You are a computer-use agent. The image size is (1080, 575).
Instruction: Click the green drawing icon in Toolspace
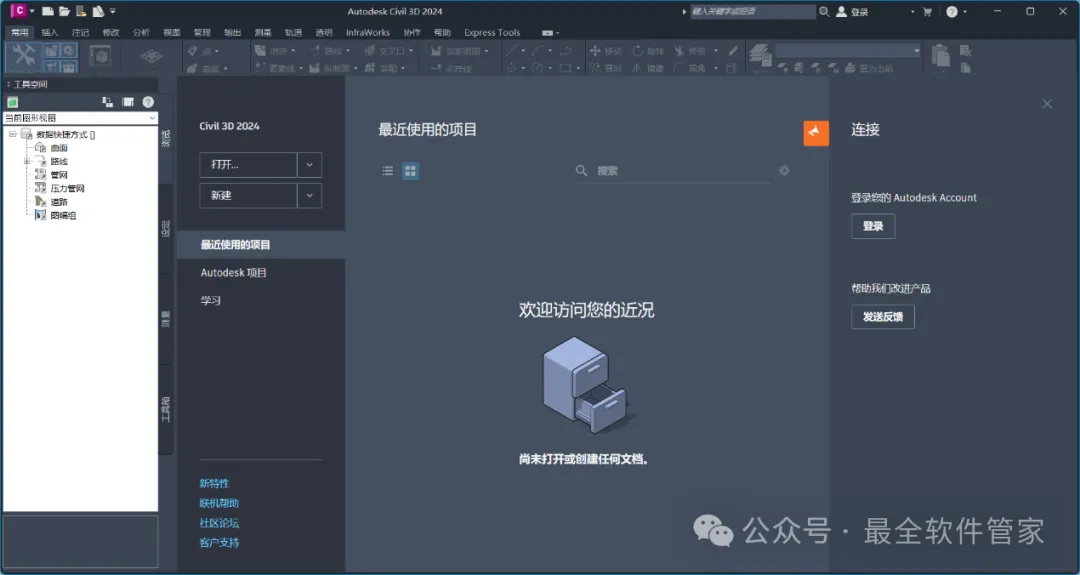click(12, 102)
